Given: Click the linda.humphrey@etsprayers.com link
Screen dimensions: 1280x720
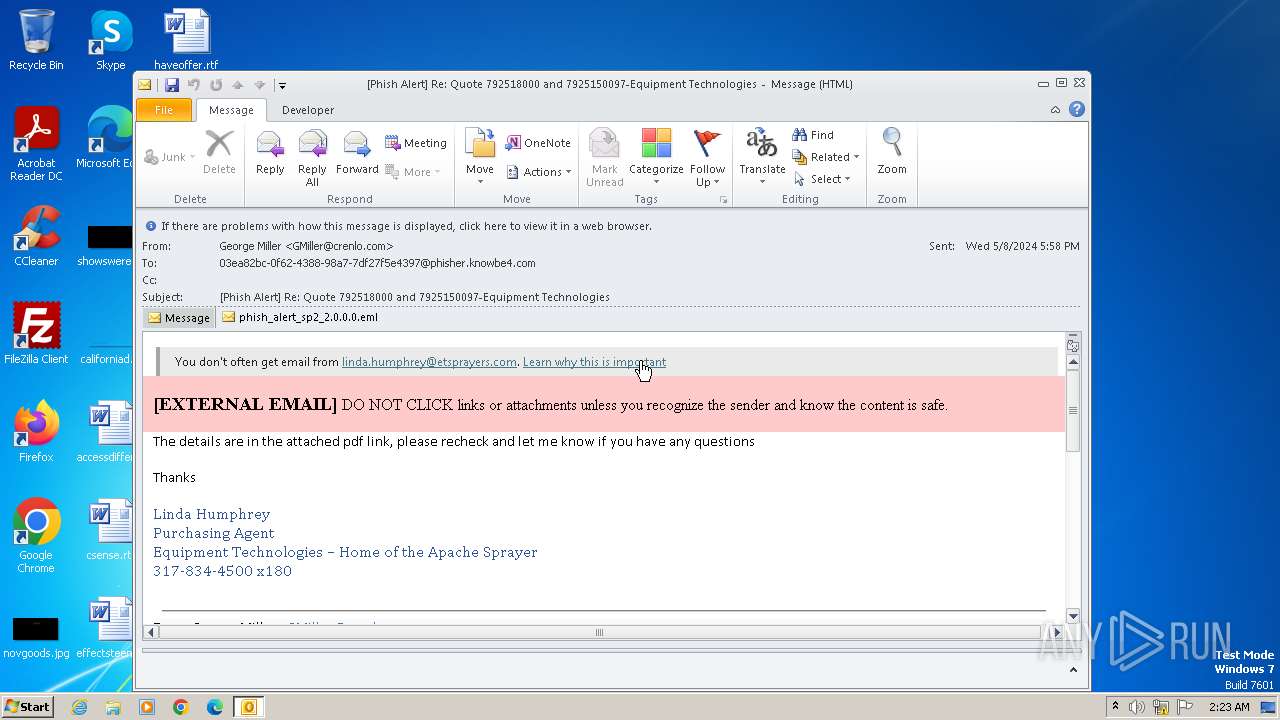Looking at the screenshot, I should pos(429,362).
